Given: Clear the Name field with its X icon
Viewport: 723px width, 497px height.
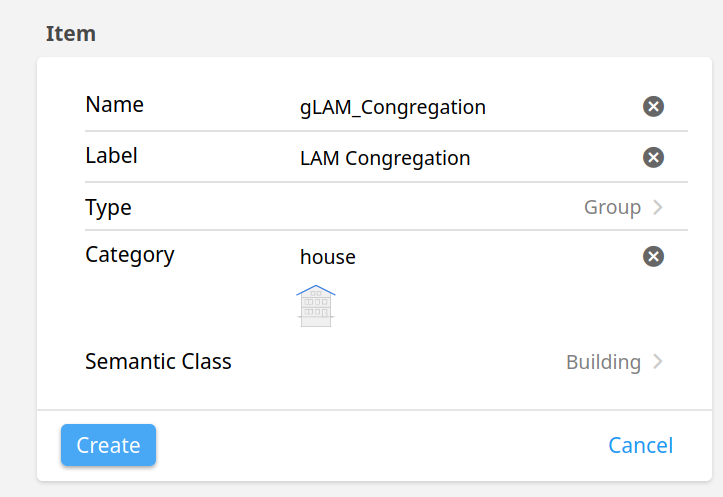Looking at the screenshot, I should (x=653, y=106).
